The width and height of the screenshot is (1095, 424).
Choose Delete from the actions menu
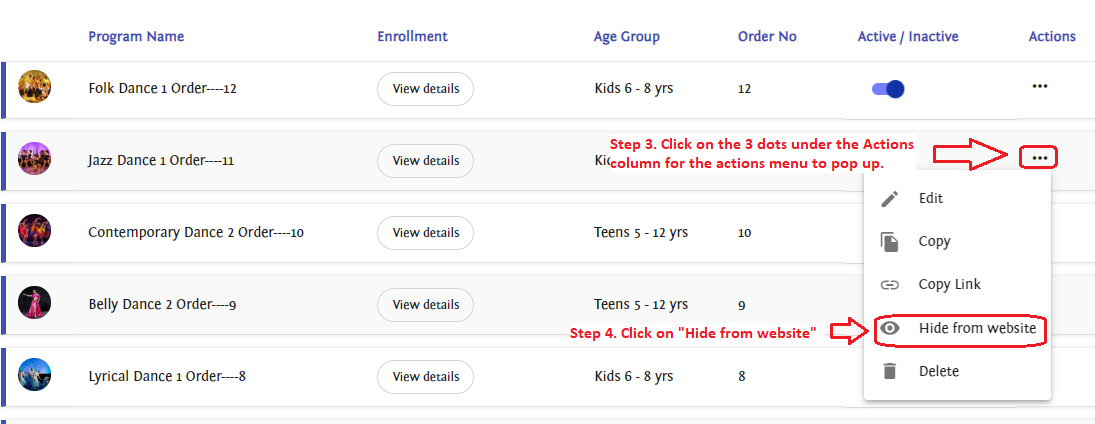938,372
